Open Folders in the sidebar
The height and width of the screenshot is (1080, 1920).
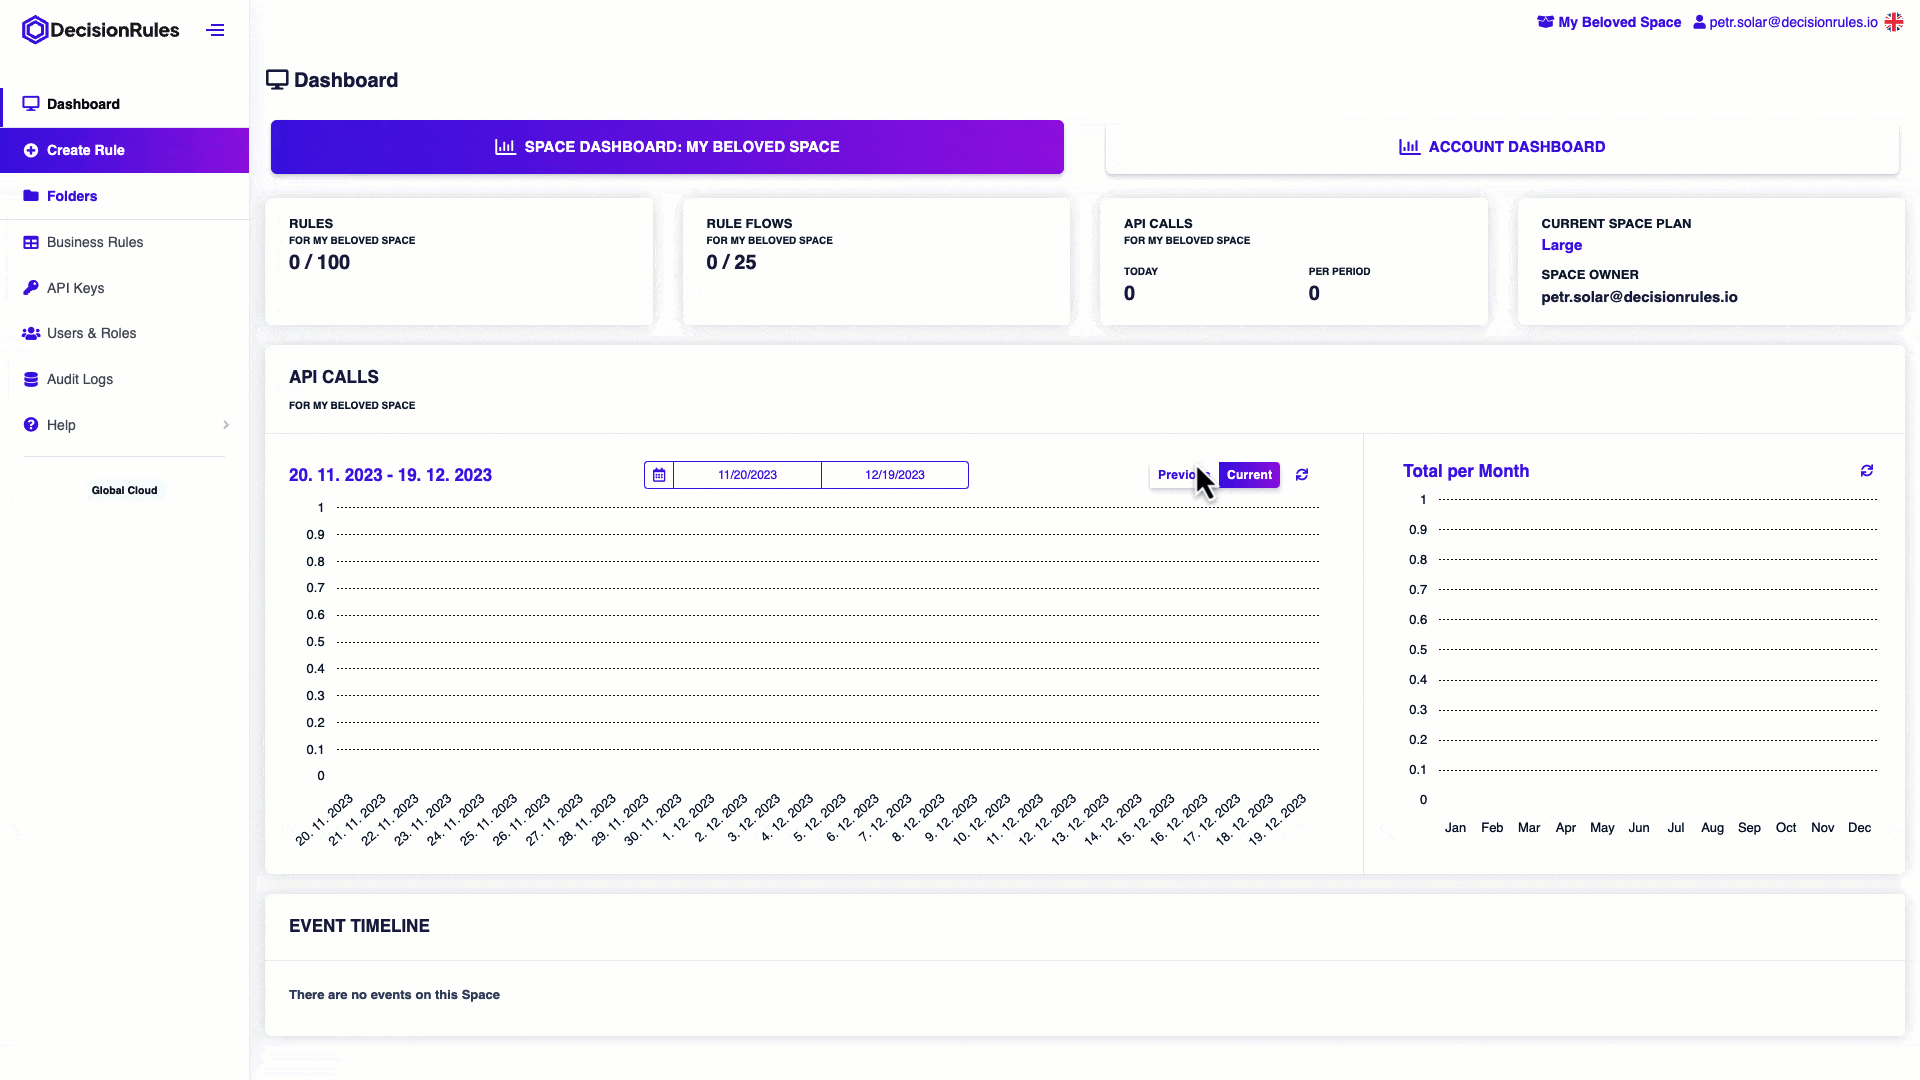125,196
